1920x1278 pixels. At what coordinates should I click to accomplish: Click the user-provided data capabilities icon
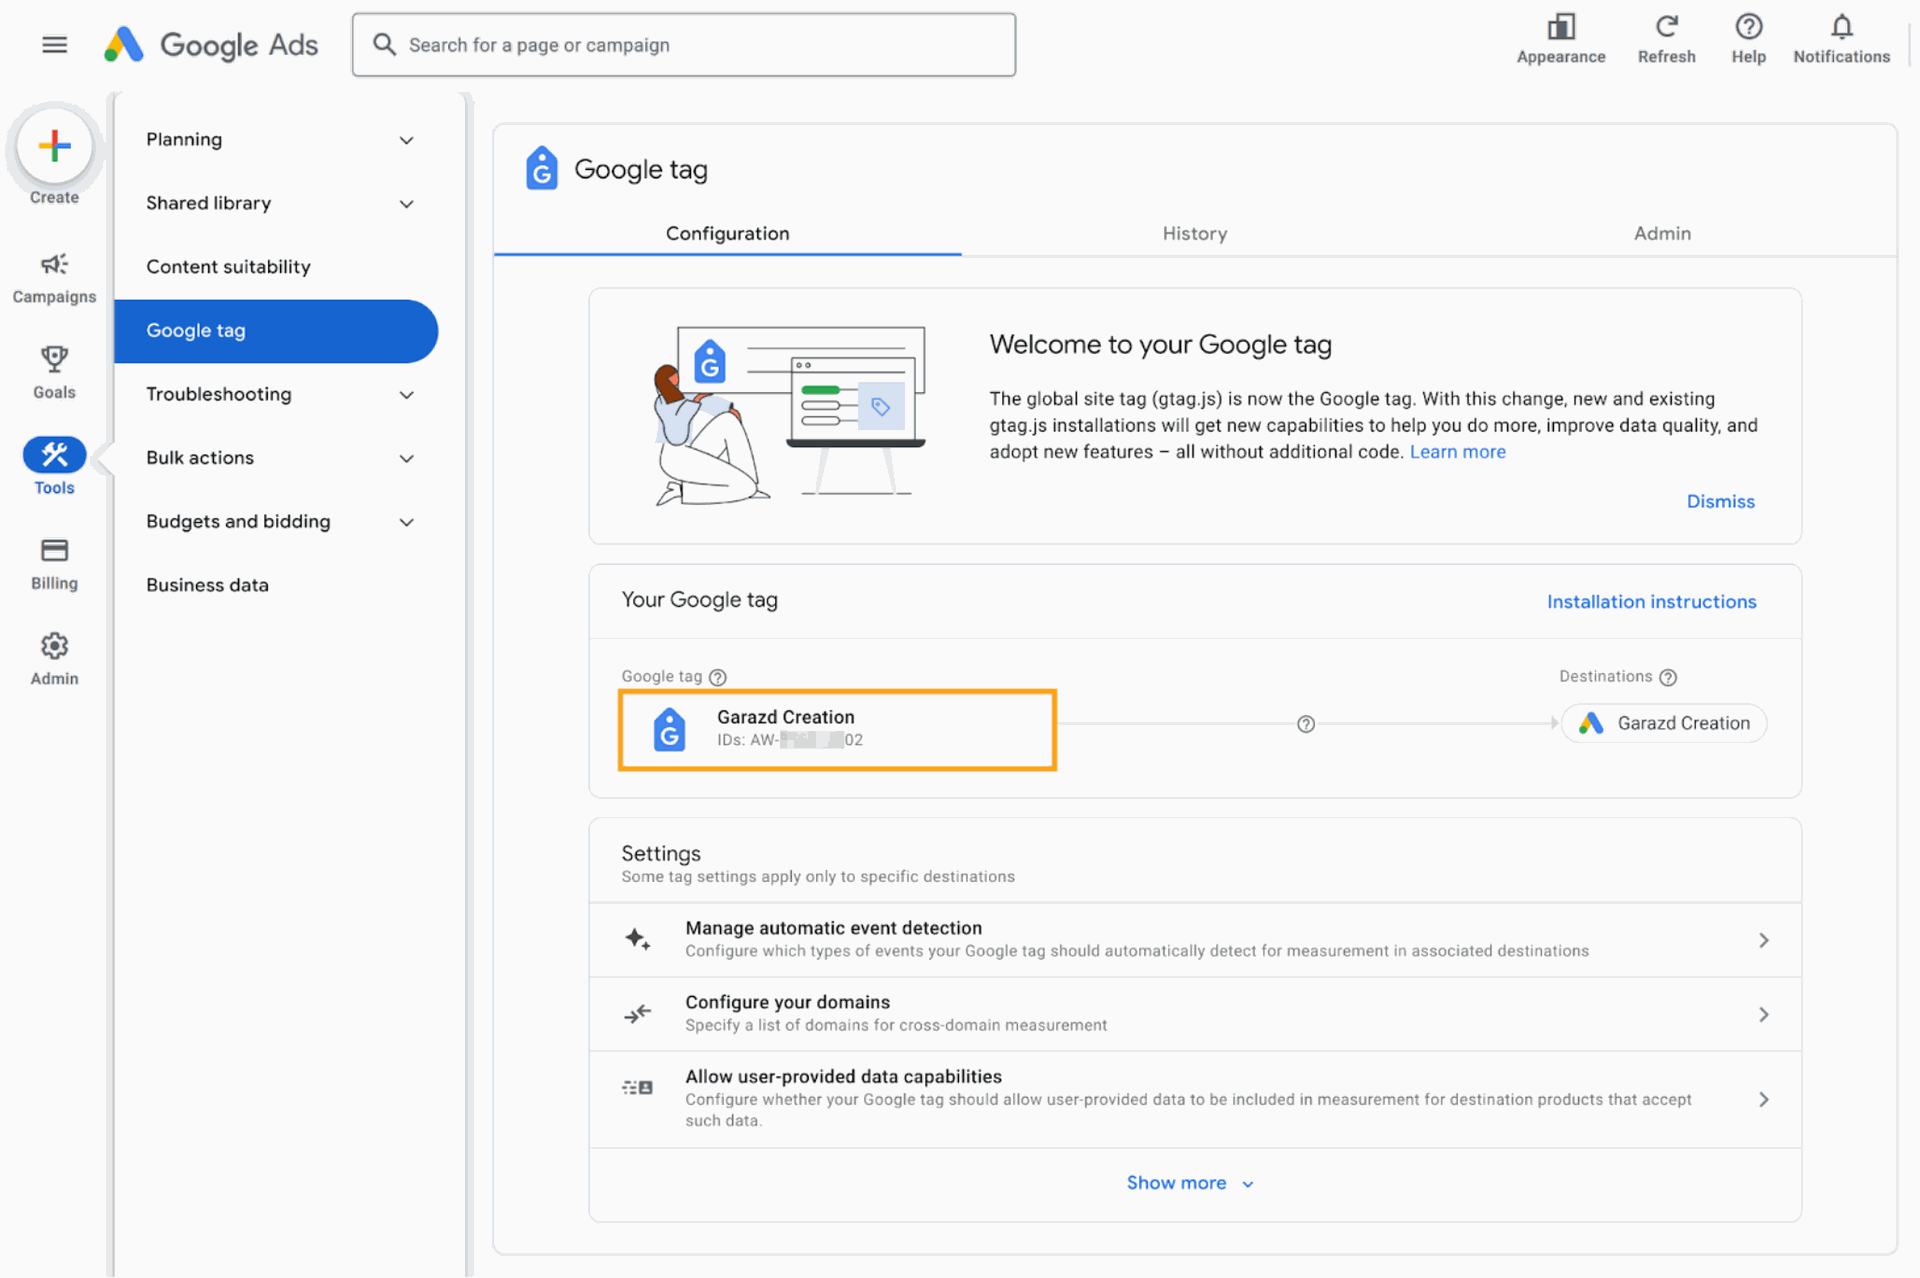pyautogui.click(x=638, y=1087)
